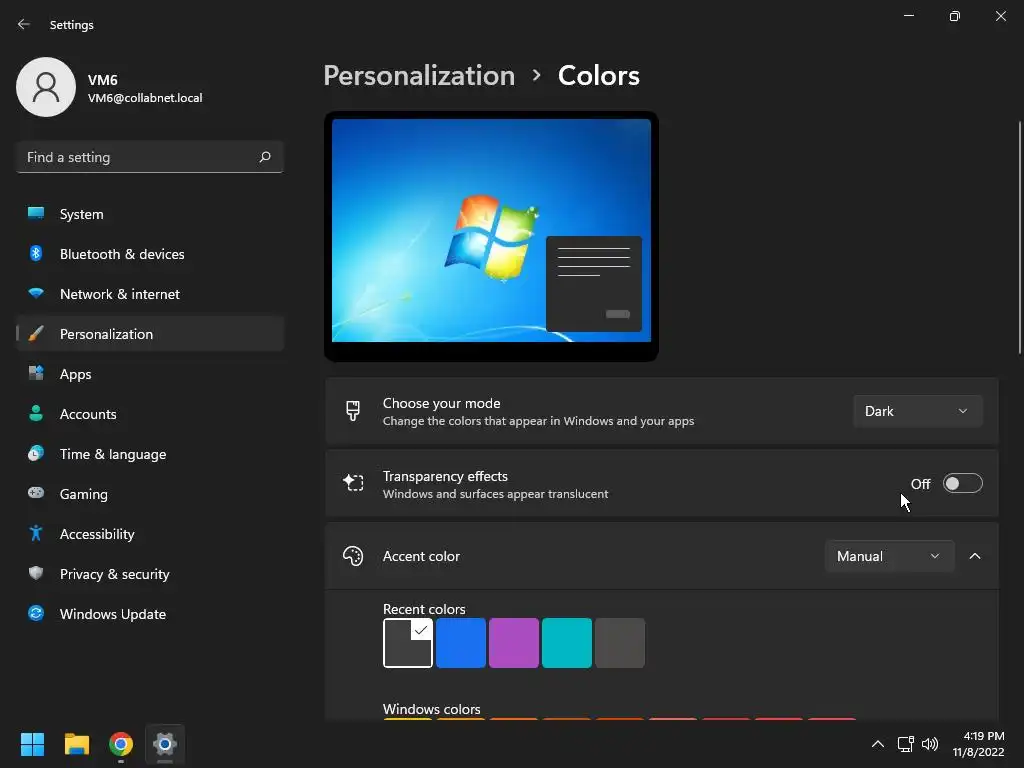The width and height of the screenshot is (1024, 768).
Task: Open Privacy & security settings
Action: tap(150, 574)
